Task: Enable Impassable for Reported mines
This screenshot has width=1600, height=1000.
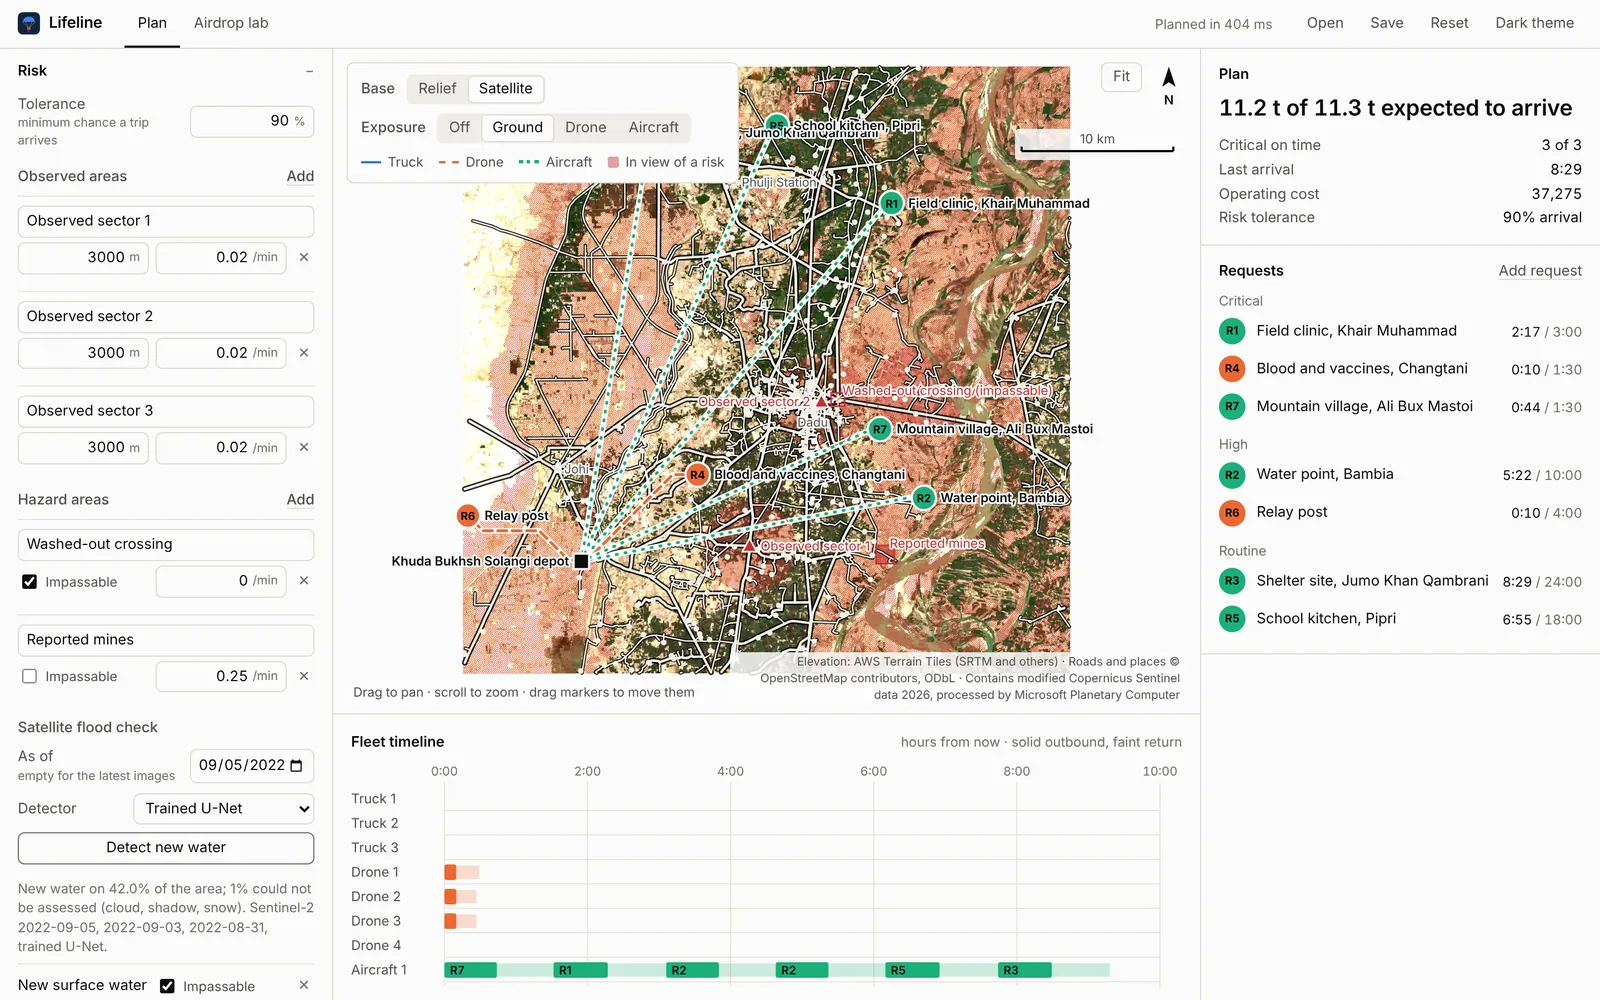Action: coord(30,677)
